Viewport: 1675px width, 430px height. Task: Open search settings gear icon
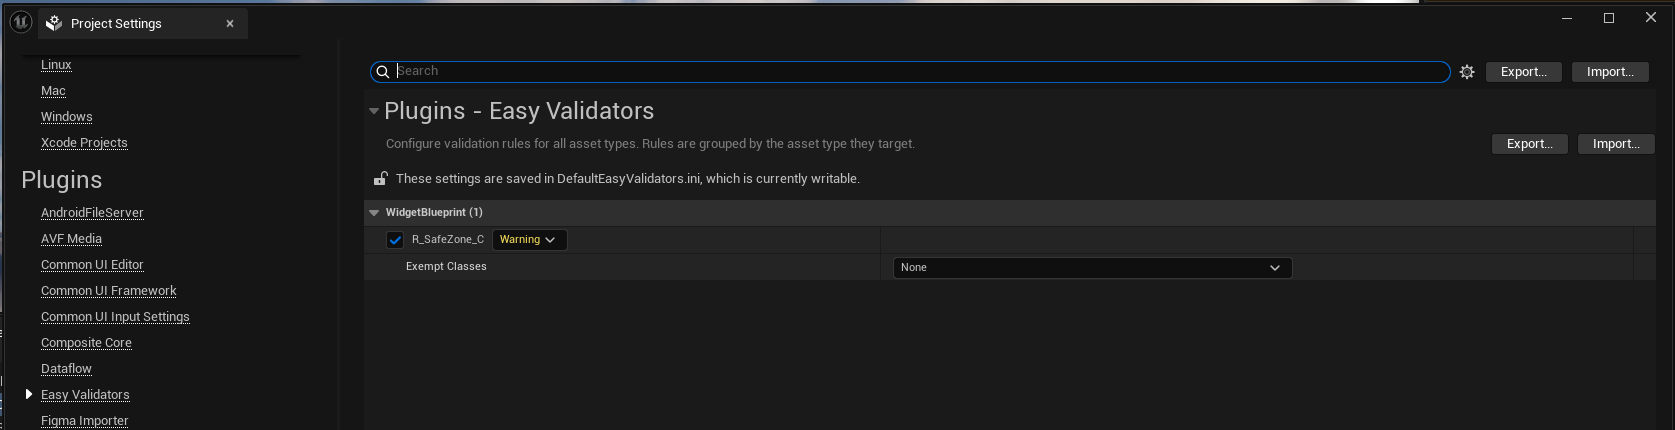pos(1467,72)
